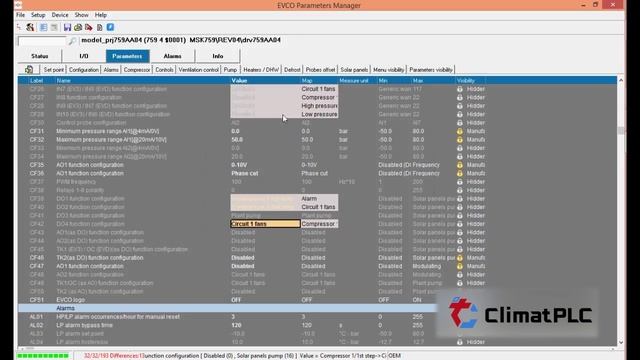Viewport: 640px width, 360px height.
Task: Open the Setup menu
Action: (38, 15)
